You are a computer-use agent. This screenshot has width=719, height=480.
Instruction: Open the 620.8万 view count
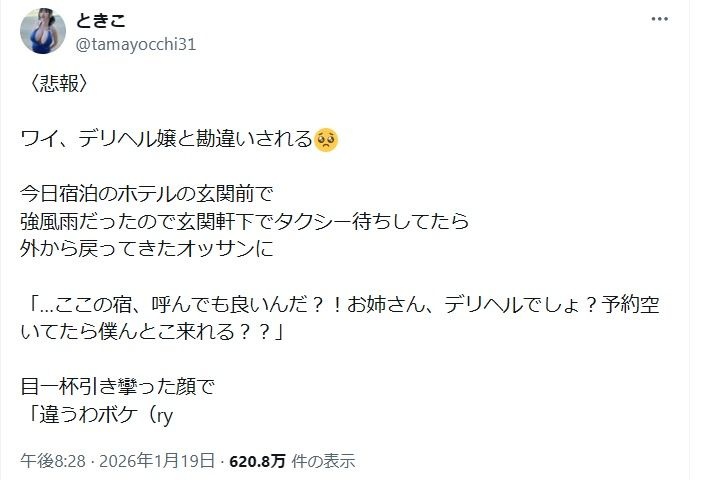click(x=257, y=461)
